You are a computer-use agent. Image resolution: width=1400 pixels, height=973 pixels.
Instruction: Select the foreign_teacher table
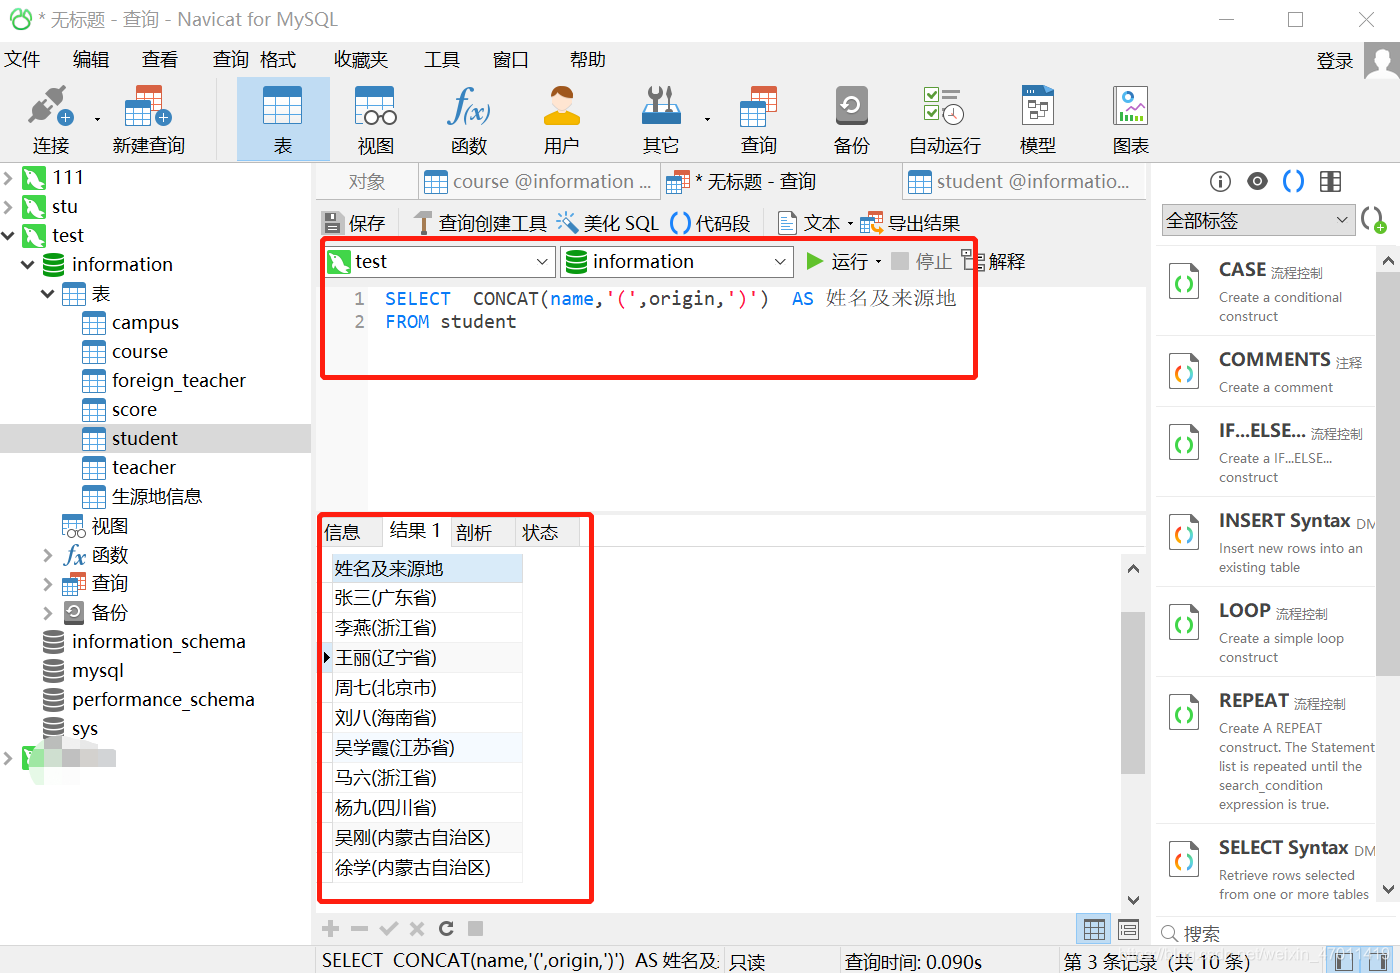tap(179, 381)
